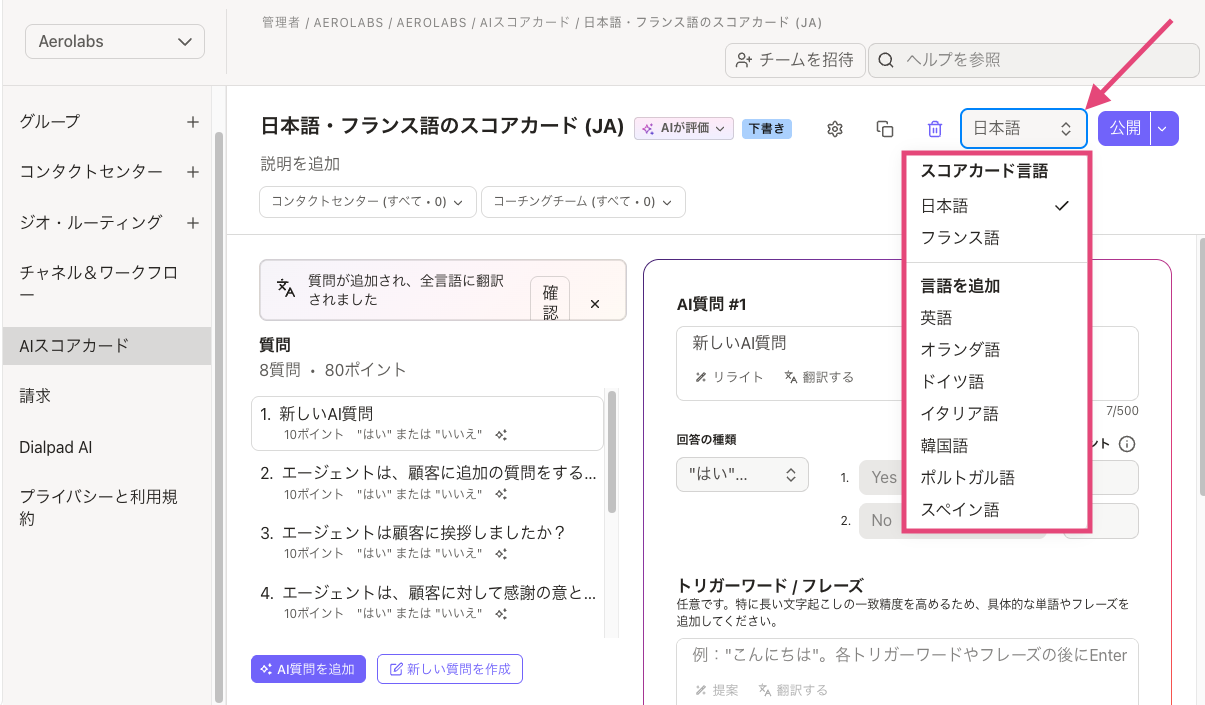Click 翻訳する under the AI question text
The height and width of the screenshot is (705, 1205).
(x=819, y=377)
